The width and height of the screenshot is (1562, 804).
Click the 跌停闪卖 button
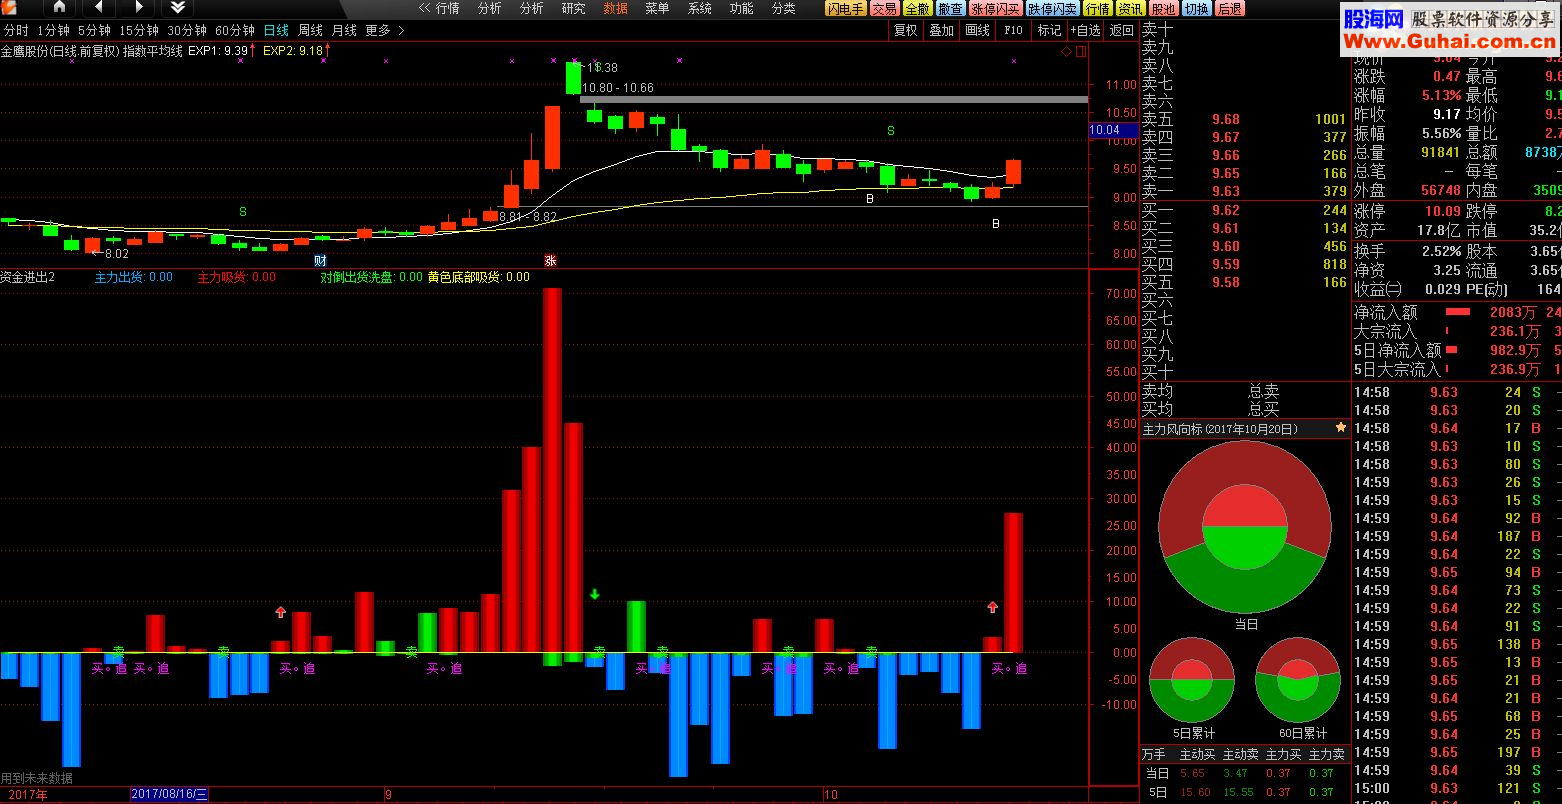[x=1053, y=9]
